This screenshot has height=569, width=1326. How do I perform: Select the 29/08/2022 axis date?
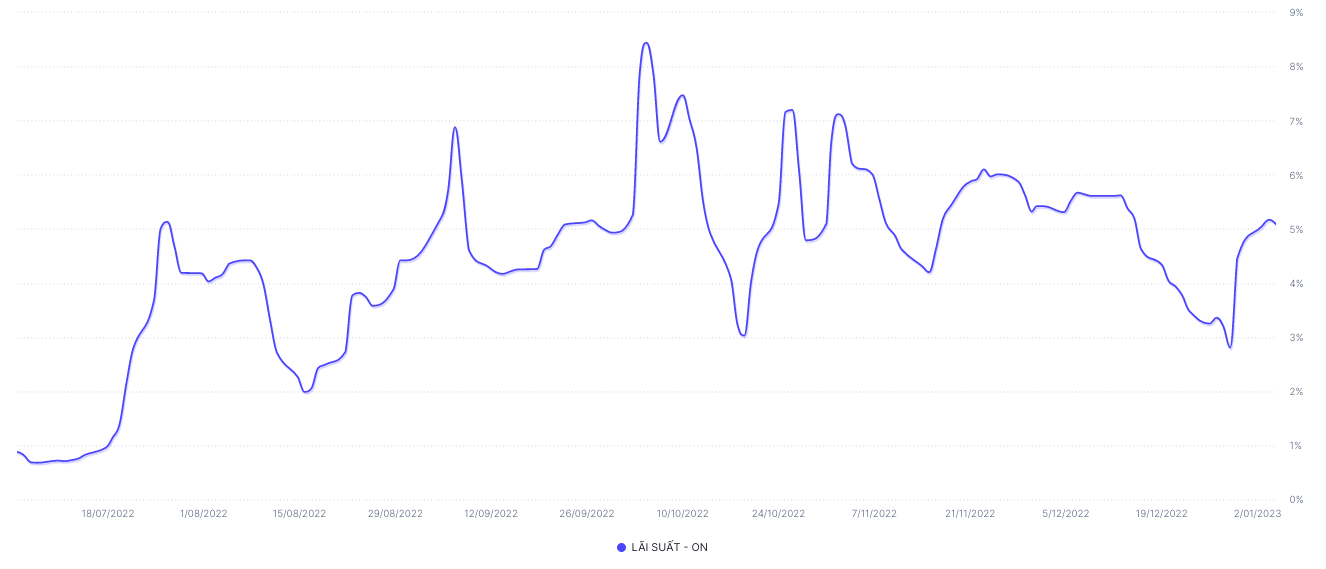(x=395, y=514)
